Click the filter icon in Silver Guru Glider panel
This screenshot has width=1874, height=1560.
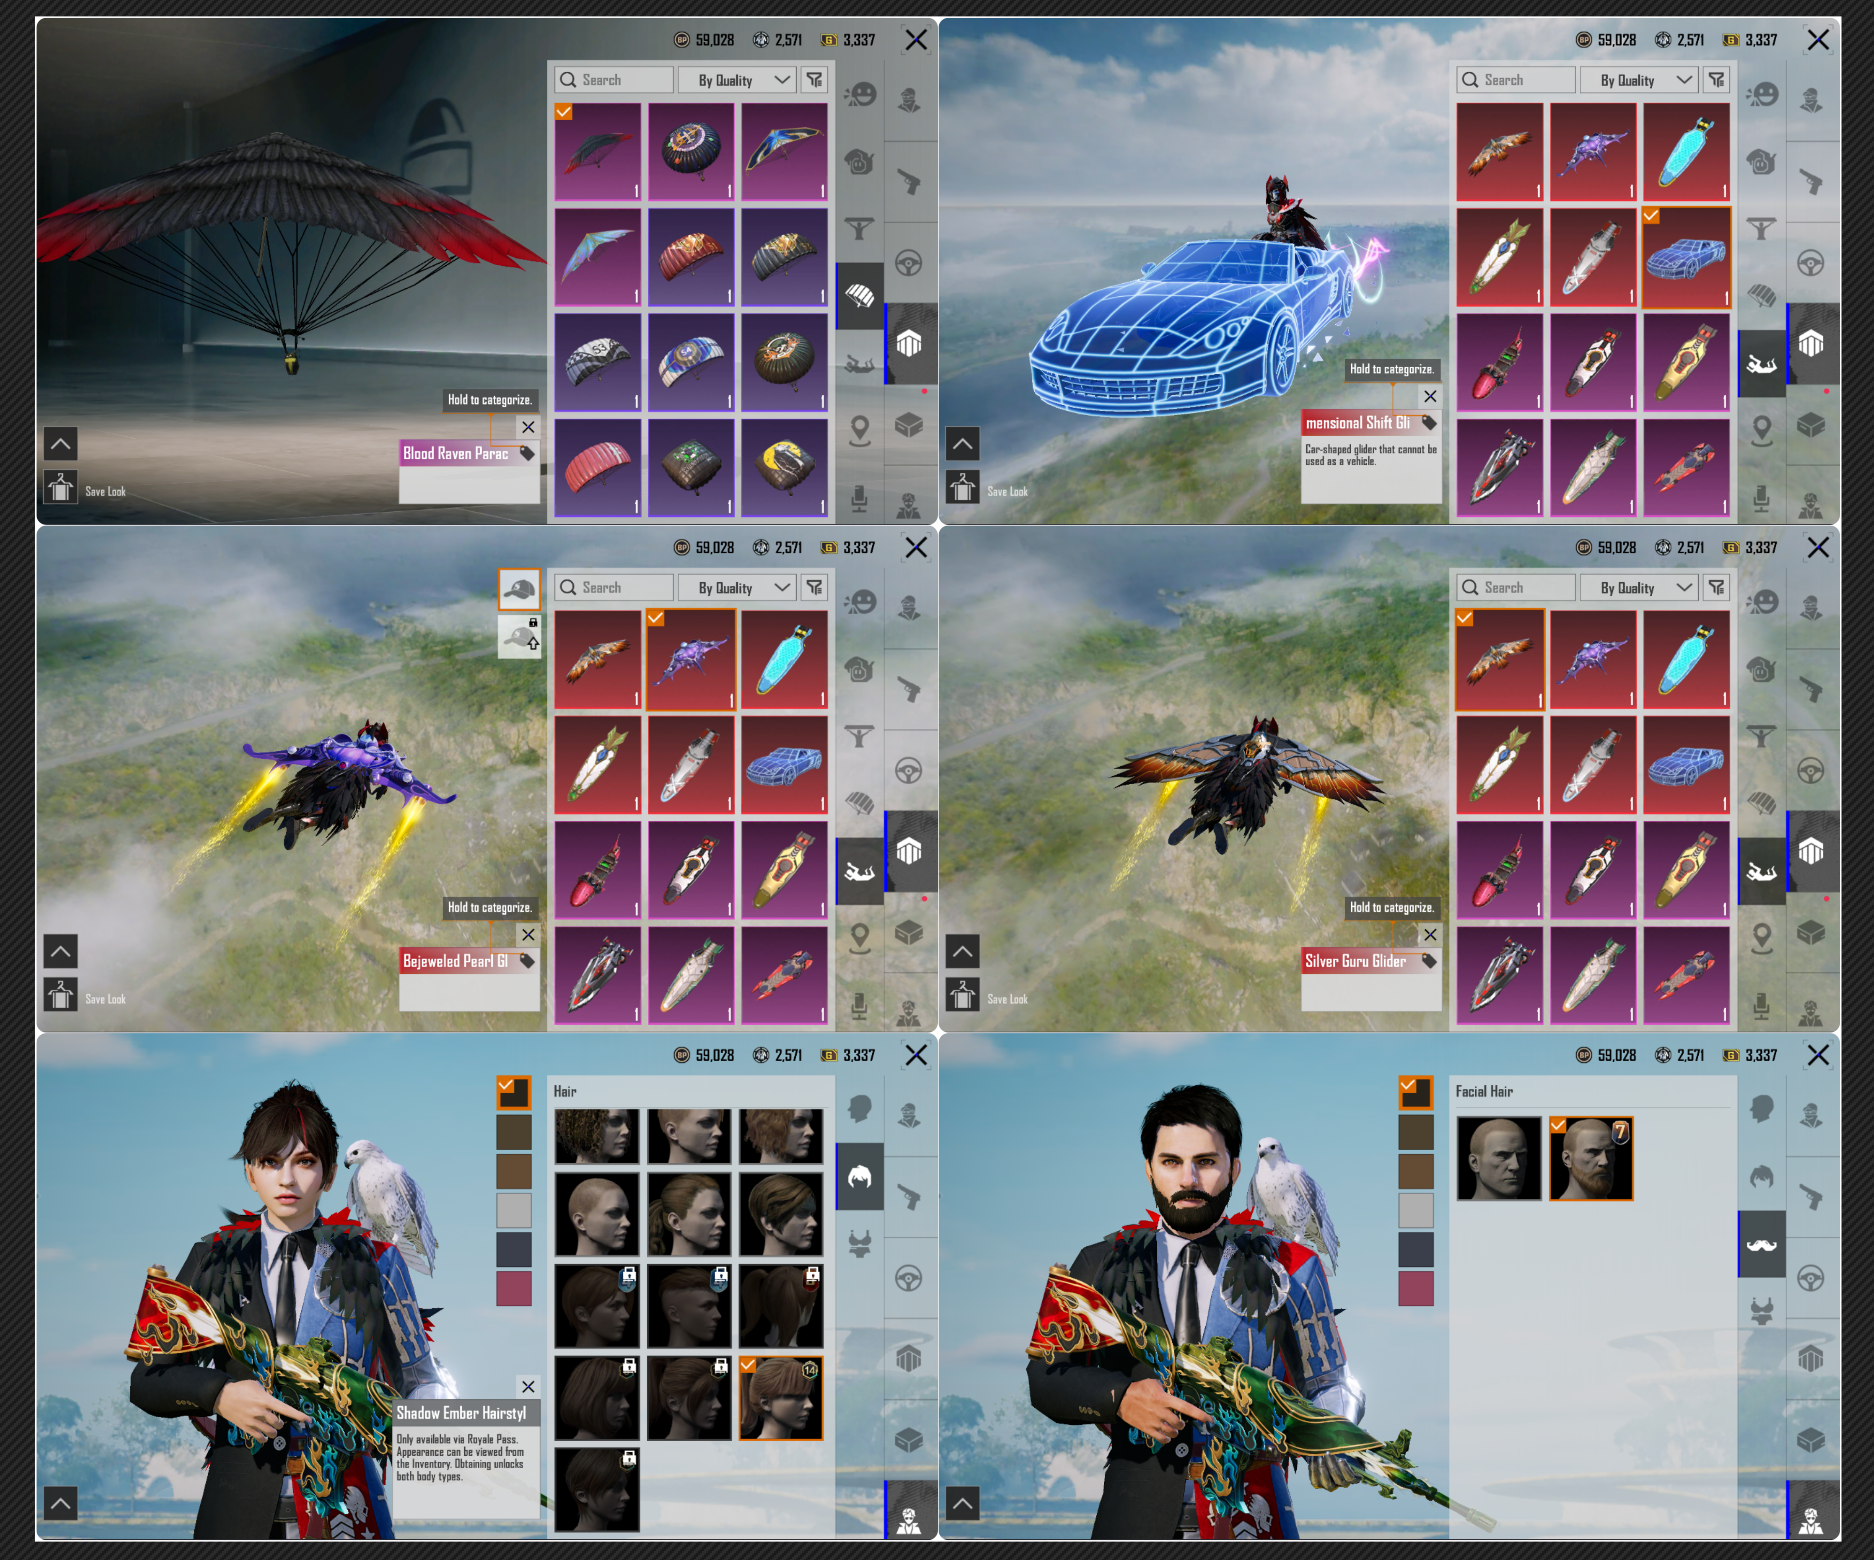tap(1717, 588)
